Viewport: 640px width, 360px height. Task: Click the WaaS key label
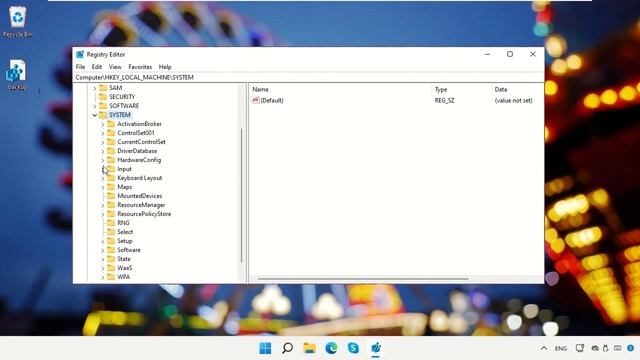(x=125, y=268)
